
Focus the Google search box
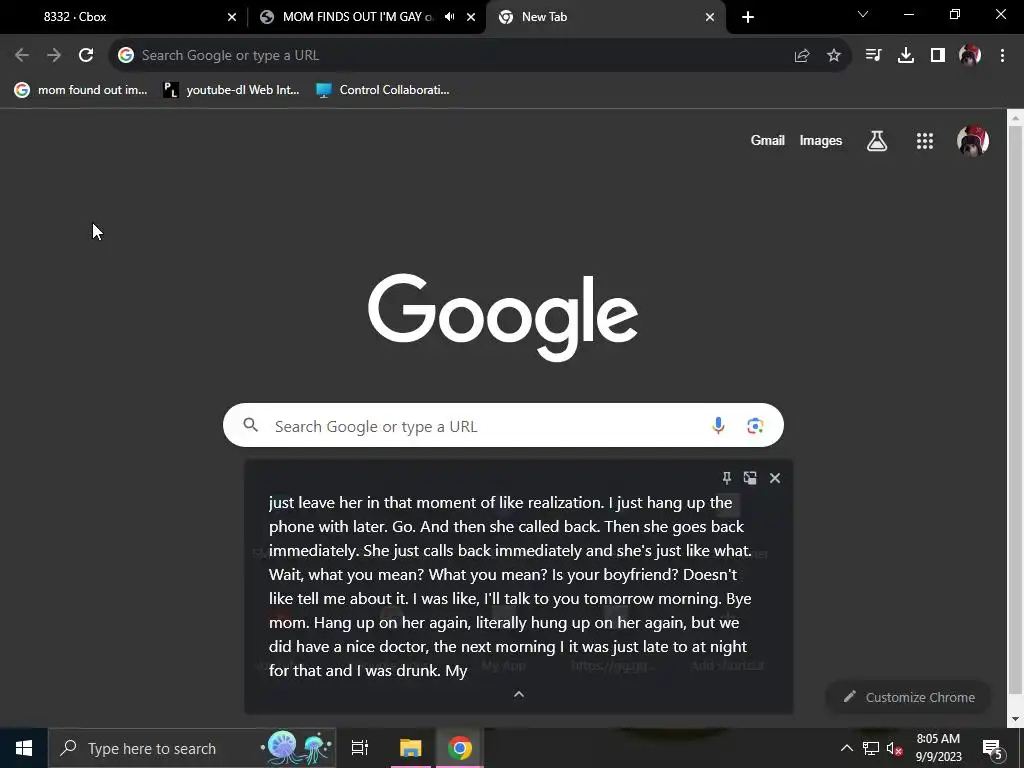click(503, 426)
